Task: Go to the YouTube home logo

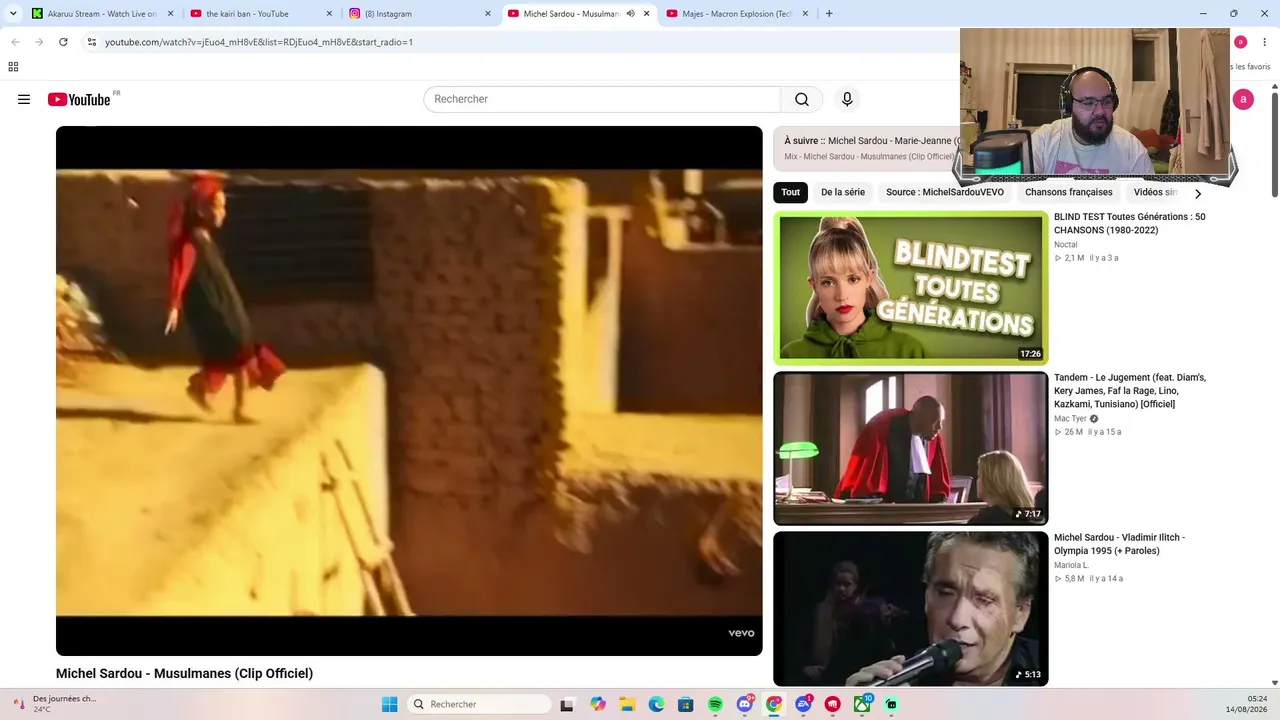Action: click(x=79, y=99)
